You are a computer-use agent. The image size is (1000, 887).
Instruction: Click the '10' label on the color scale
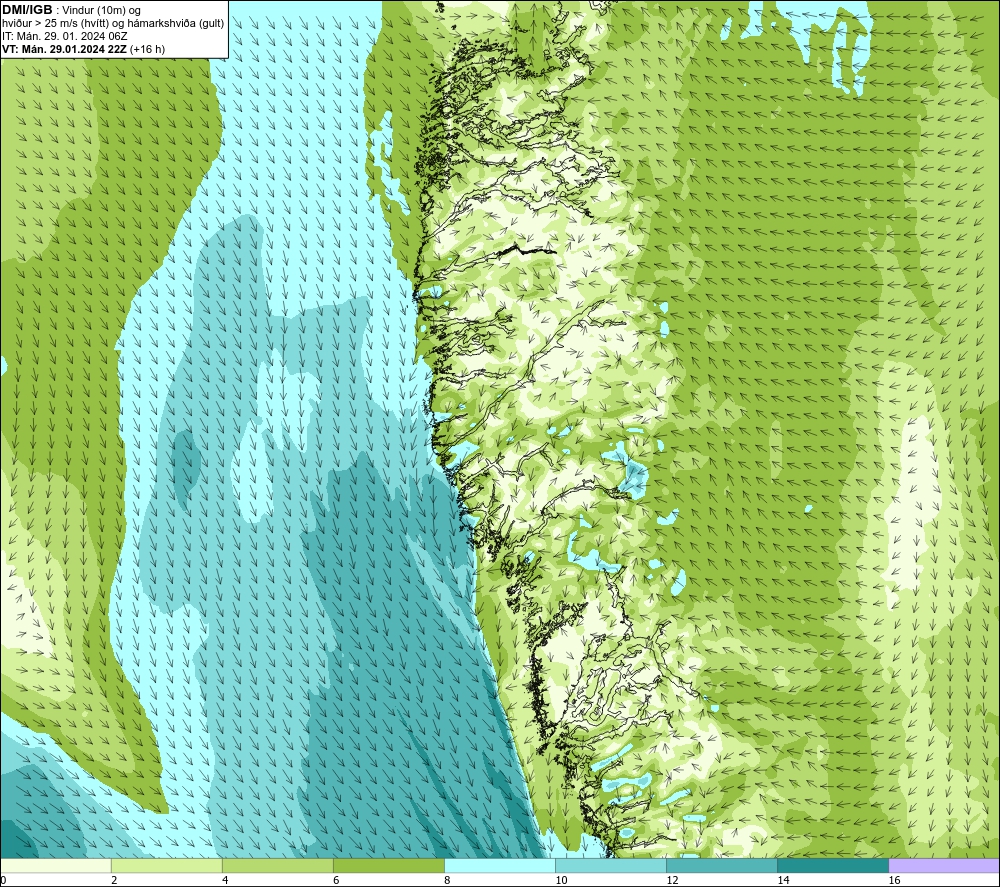point(561,880)
